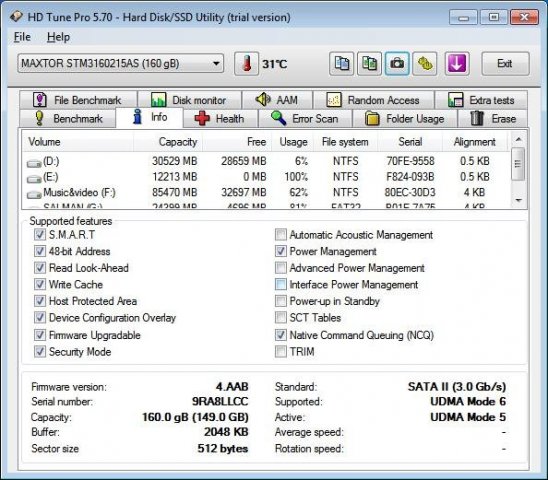Click the volume list scrollbar thumb
The width and height of the screenshot is (548, 480).
(518, 164)
